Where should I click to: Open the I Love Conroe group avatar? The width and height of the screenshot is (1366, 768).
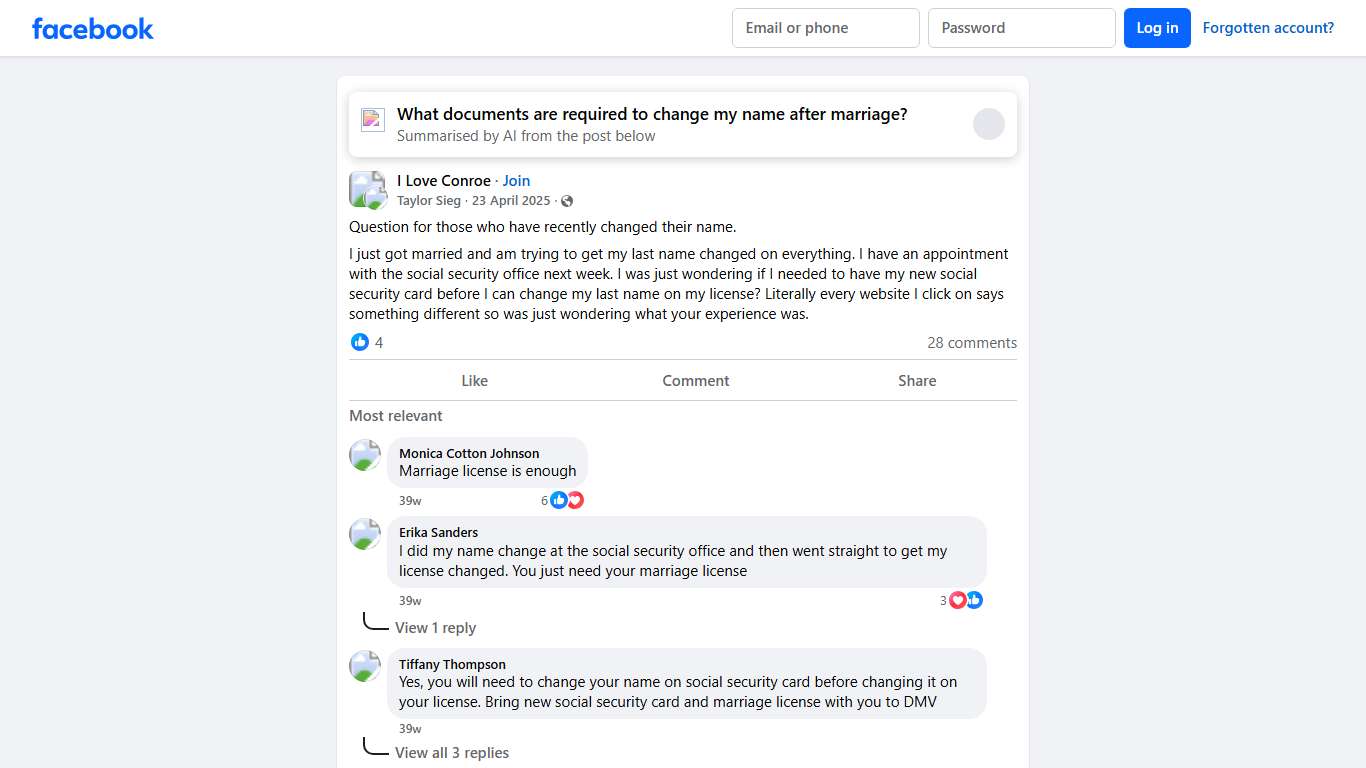pyautogui.click(x=367, y=189)
